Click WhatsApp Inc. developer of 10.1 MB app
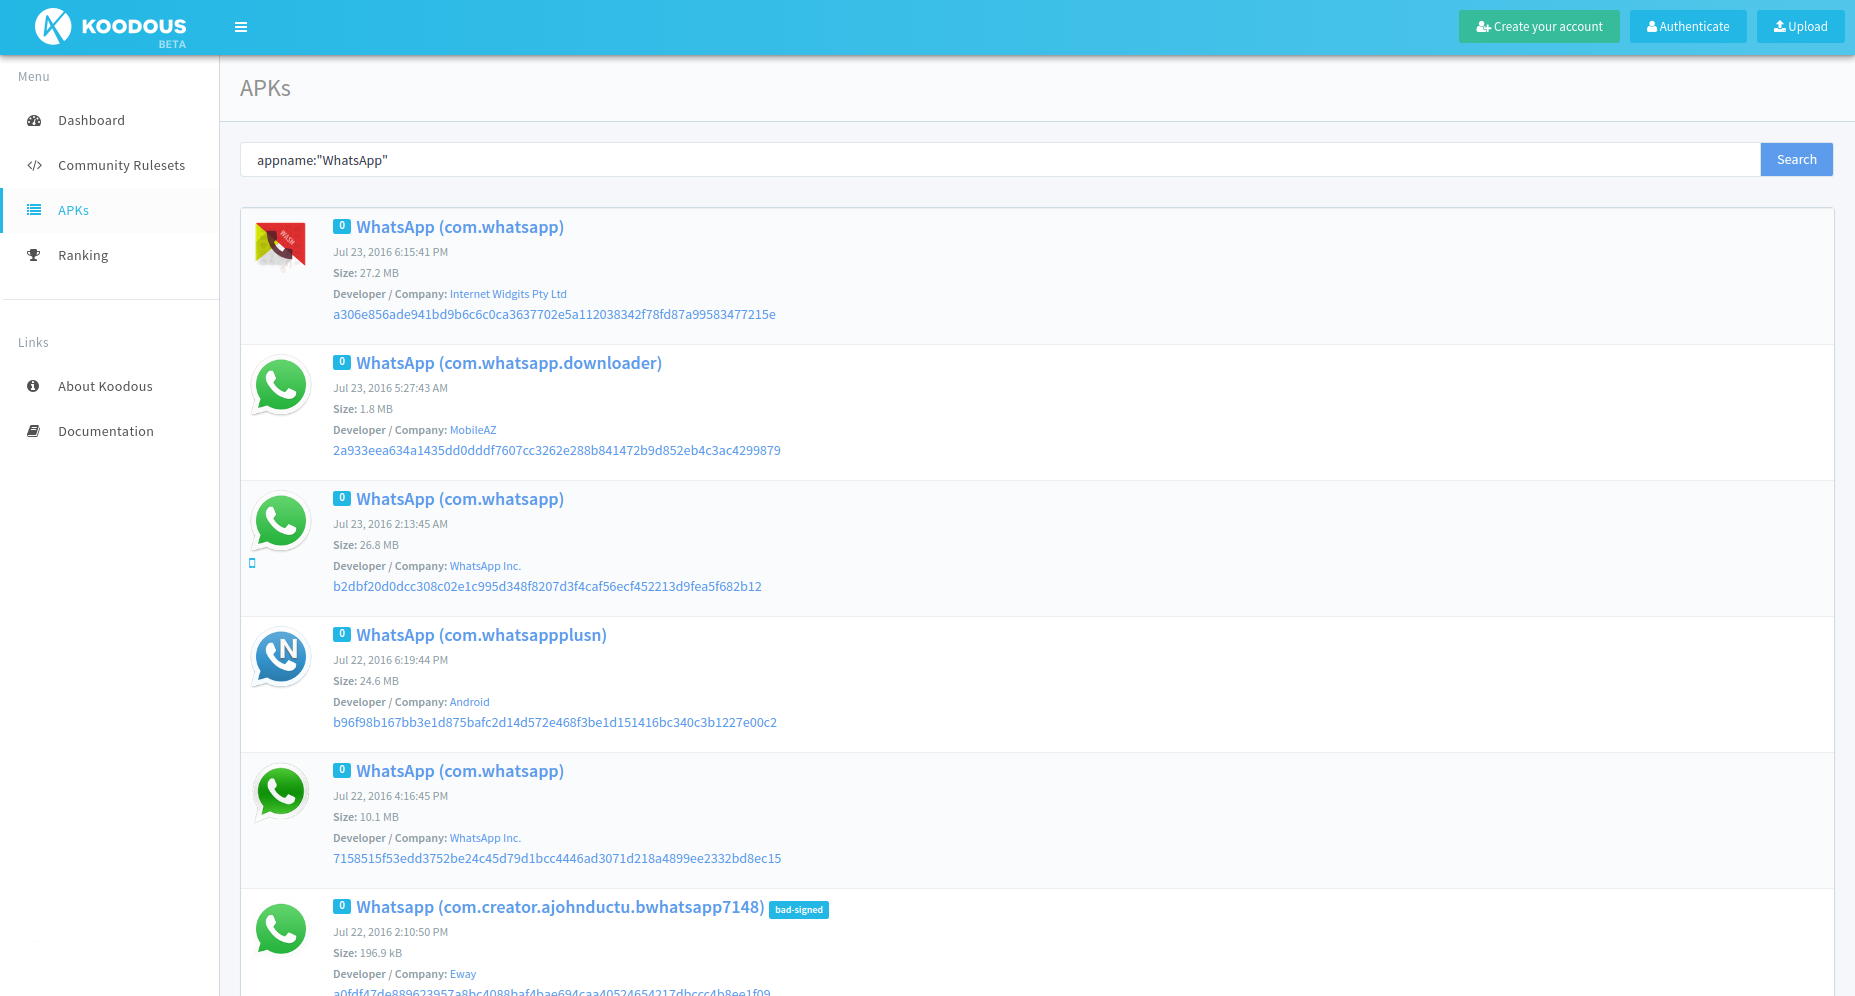The width and height of the screenshot is (1855, 996). [485, 838]
